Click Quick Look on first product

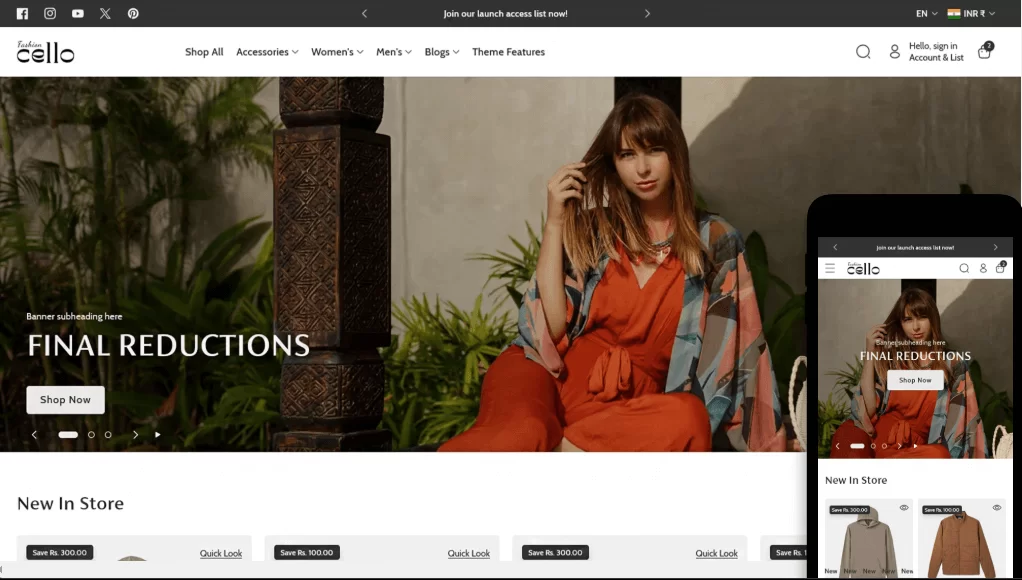221,553
